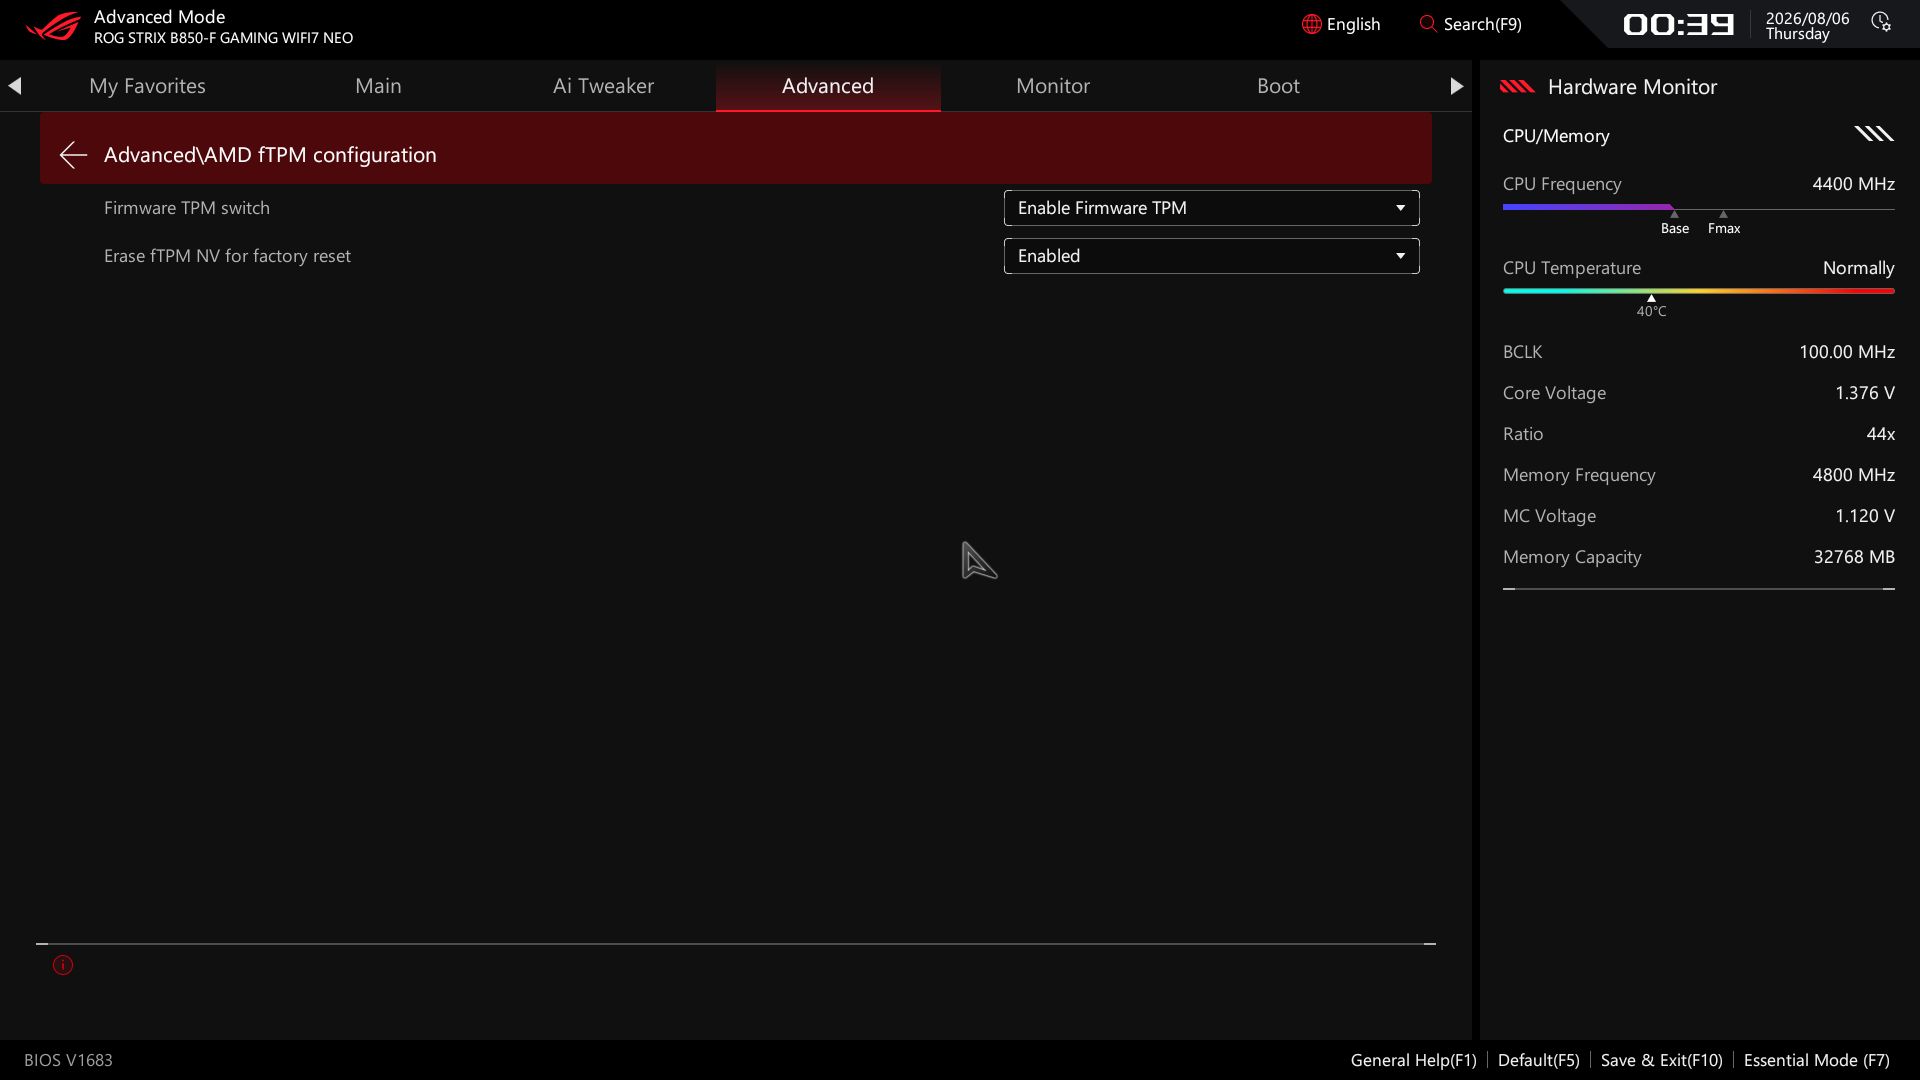Switch to Essential Mode (F7)
The image size is (1920, 1080).
1816,1060
